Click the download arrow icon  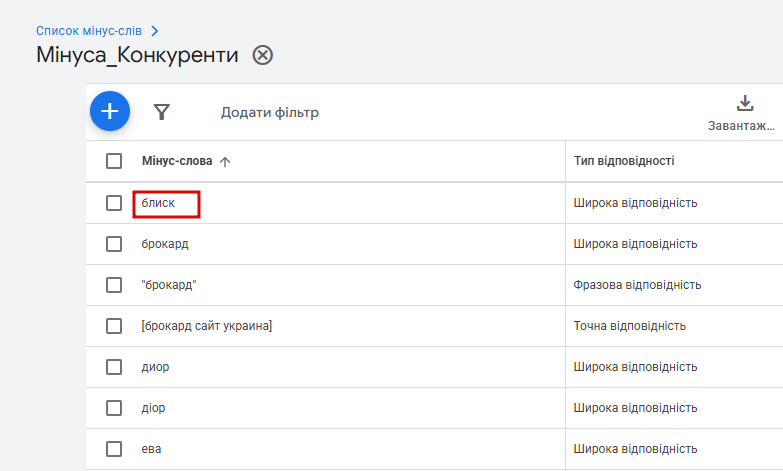[x=744, y=103]
